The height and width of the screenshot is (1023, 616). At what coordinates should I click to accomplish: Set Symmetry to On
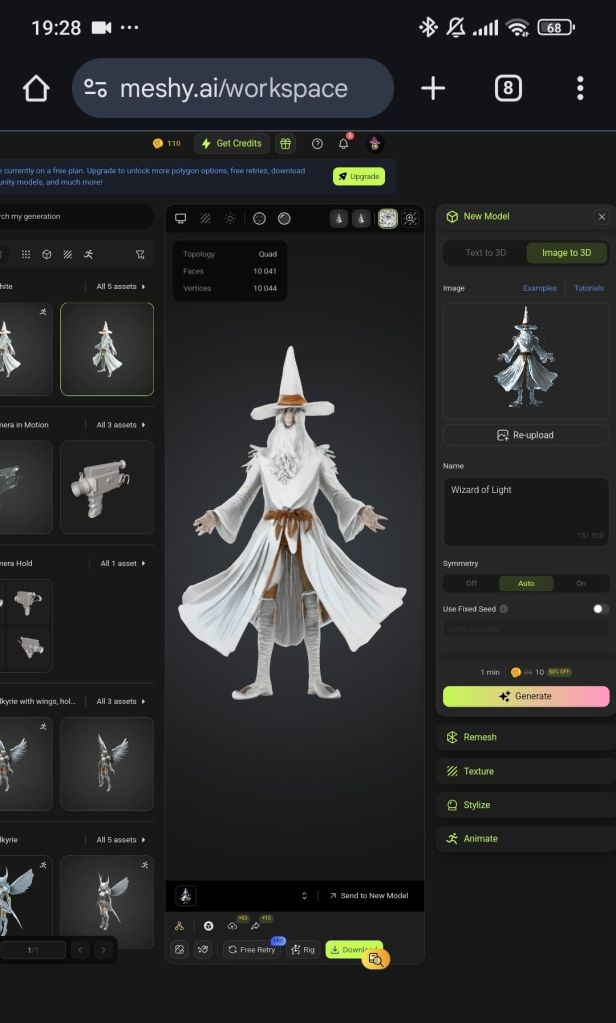[581, 583]
